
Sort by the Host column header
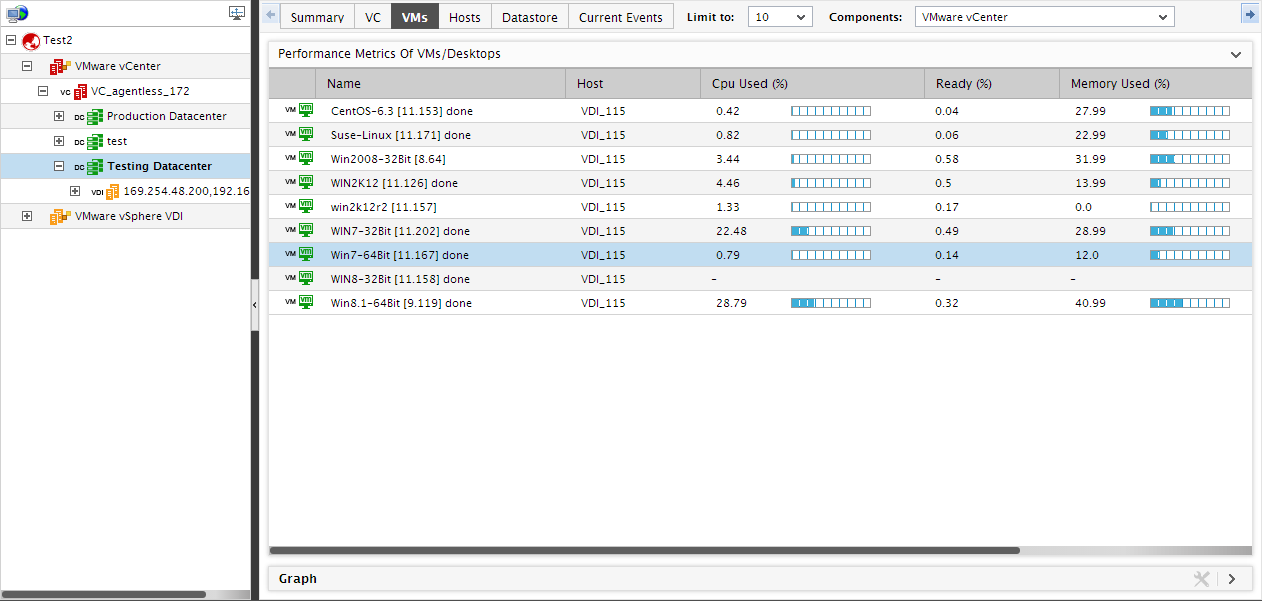pyautogui.click(x=632, y=84)
